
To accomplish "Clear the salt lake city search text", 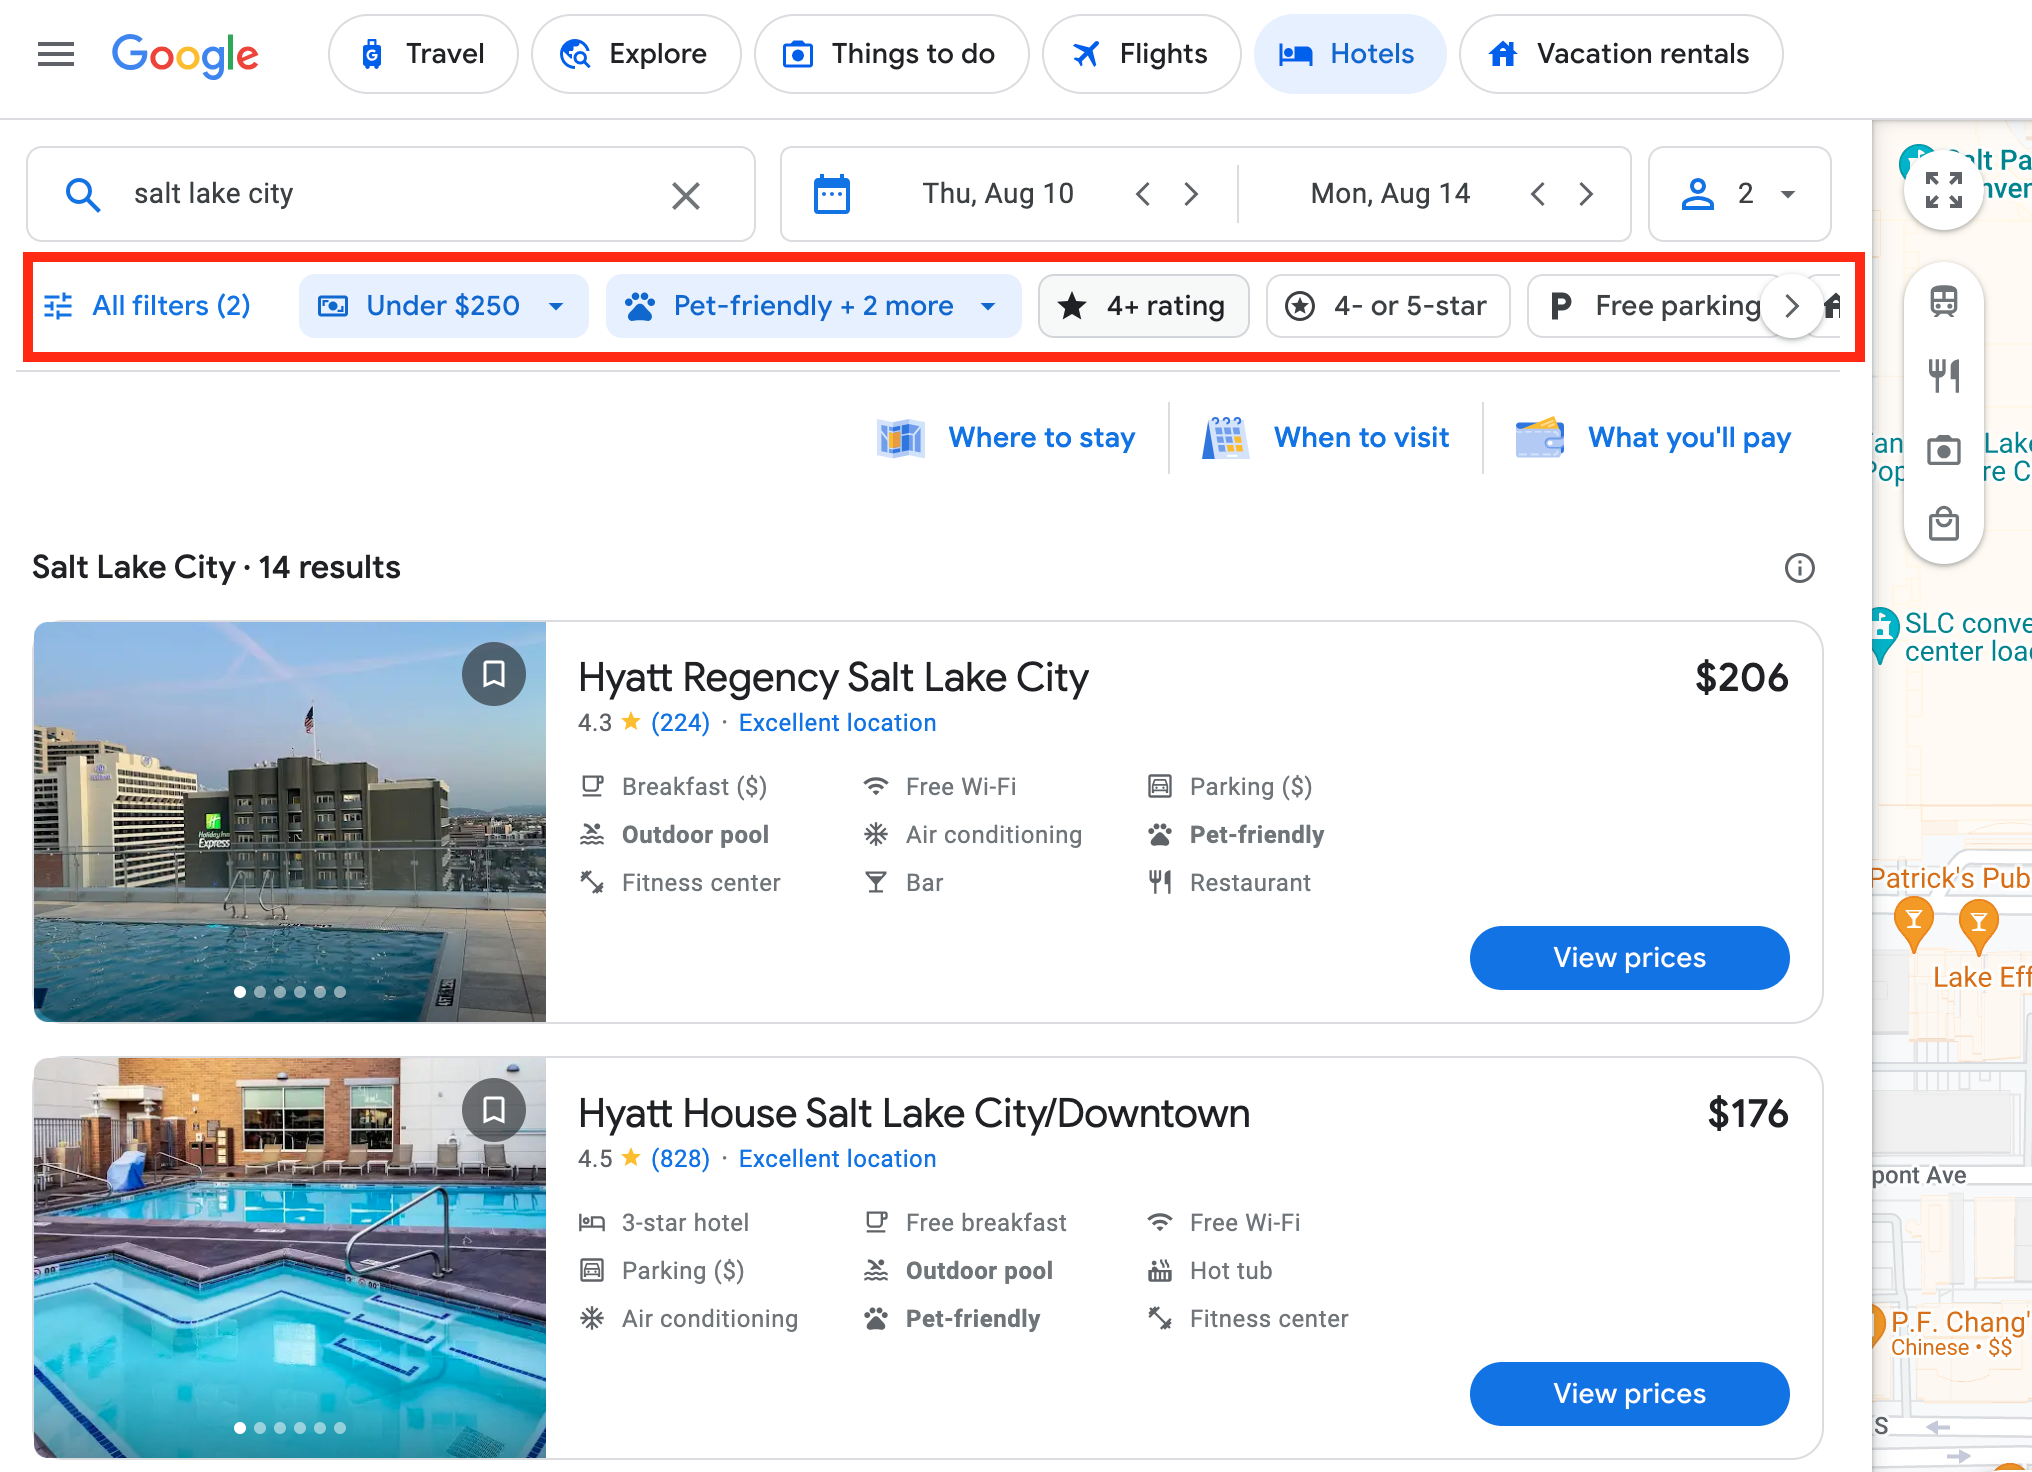I will [686, 195].
